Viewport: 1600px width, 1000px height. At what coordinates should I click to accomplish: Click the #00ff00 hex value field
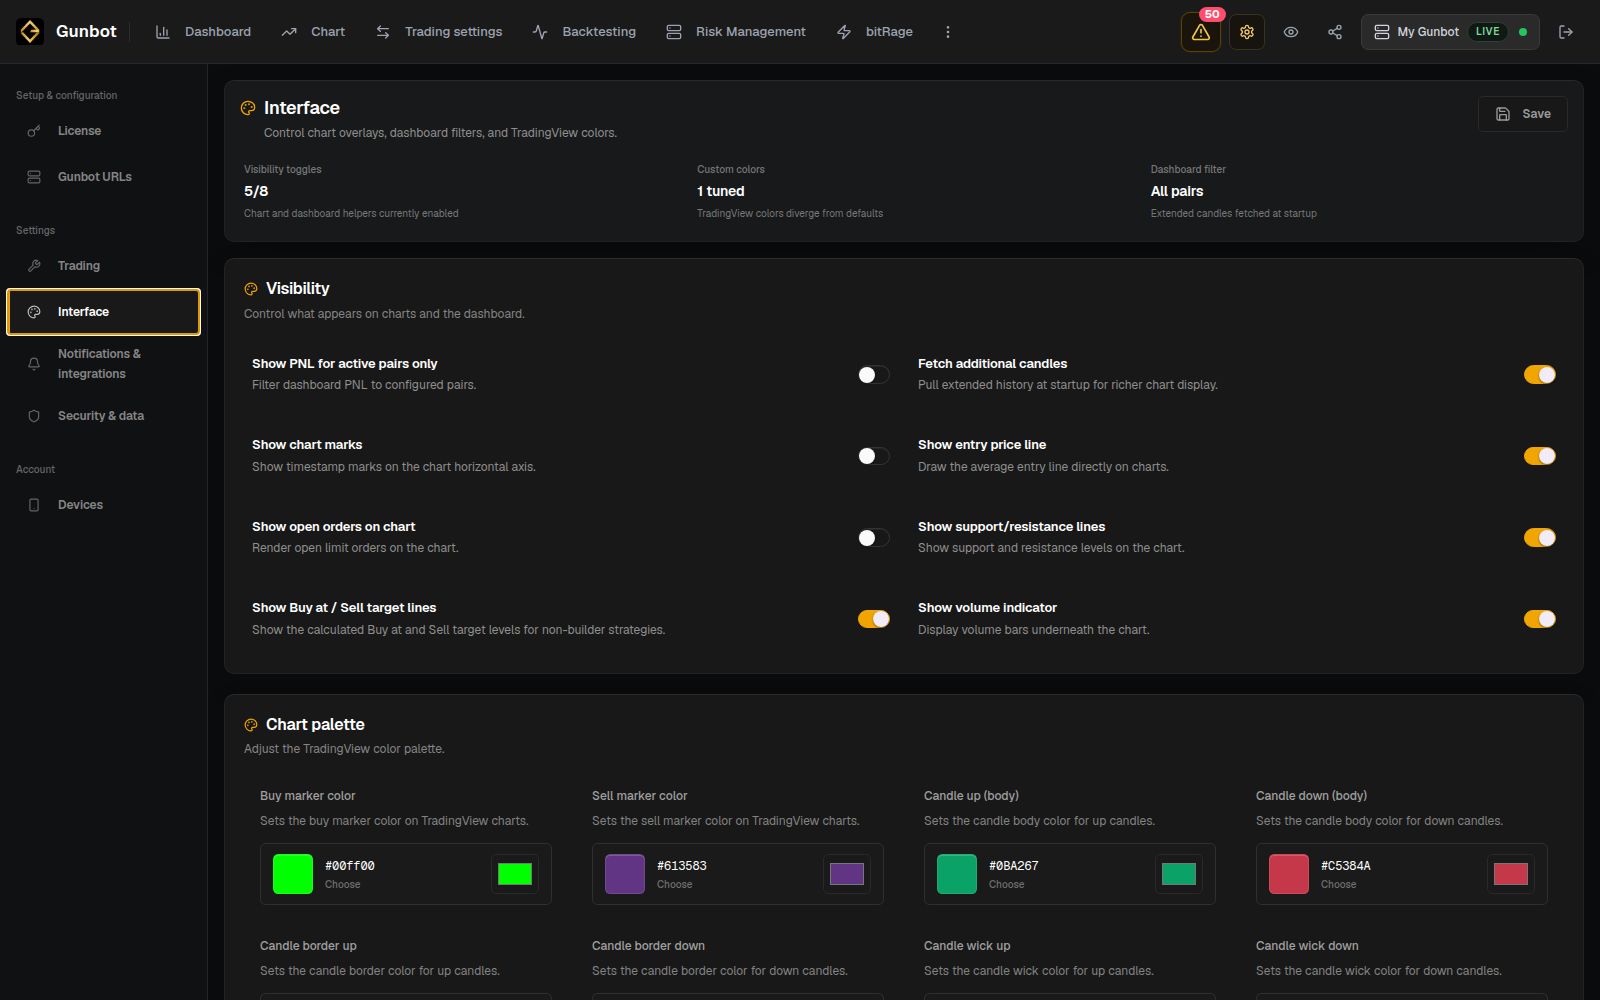click(x=350, y=866)
